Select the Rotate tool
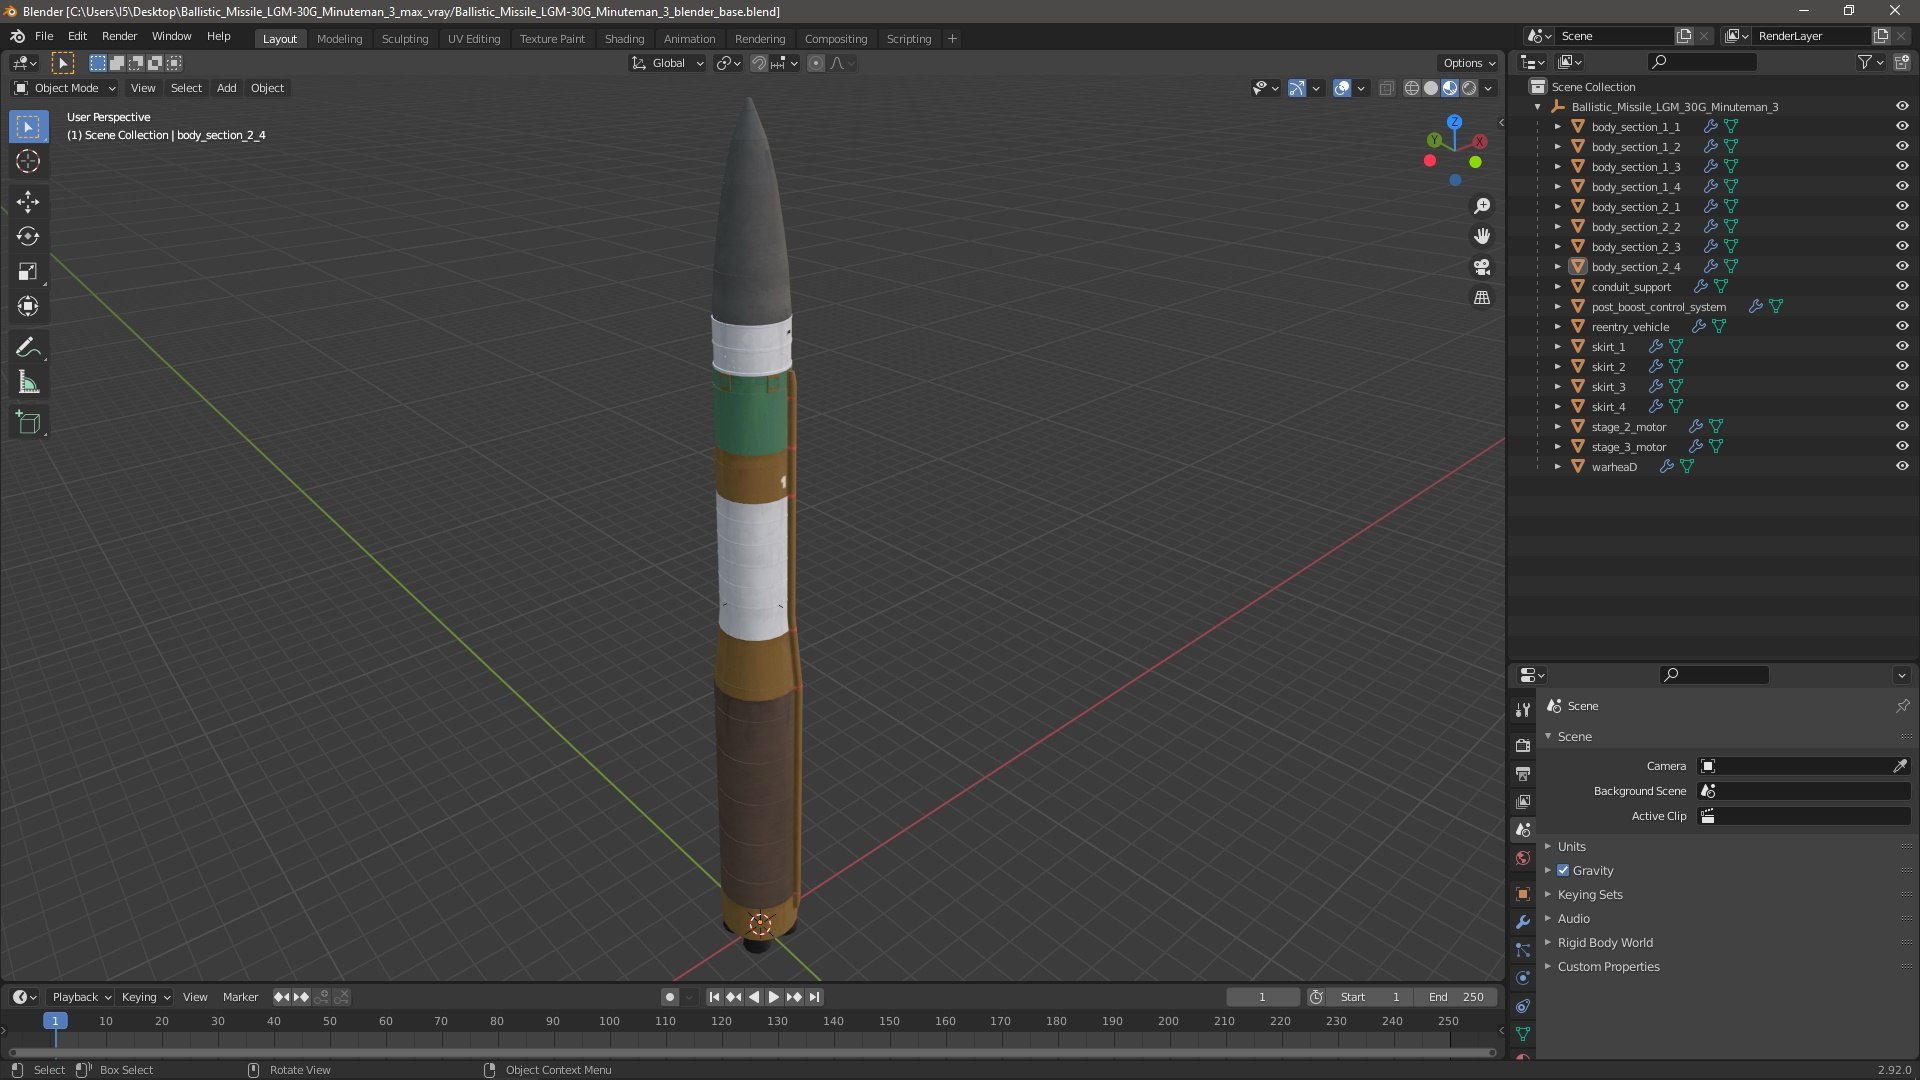This screenshot has height=1080, width=1920. [x=28, y=237]
